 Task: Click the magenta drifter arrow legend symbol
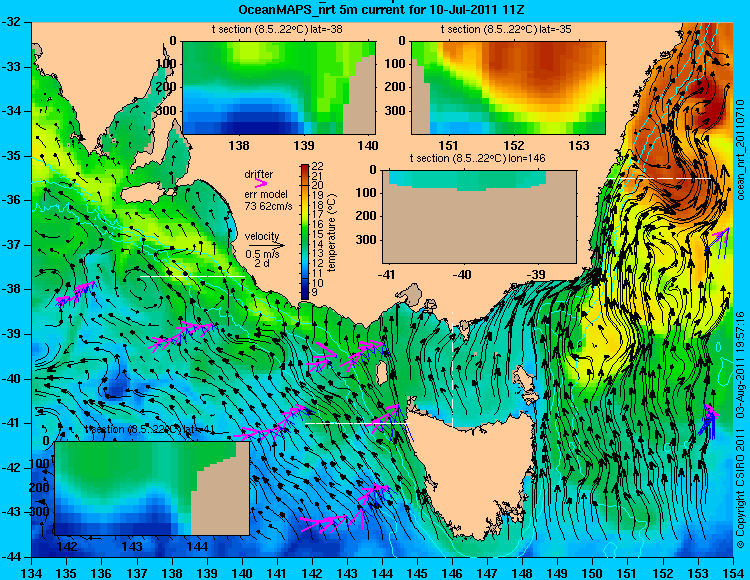point(261,183)
